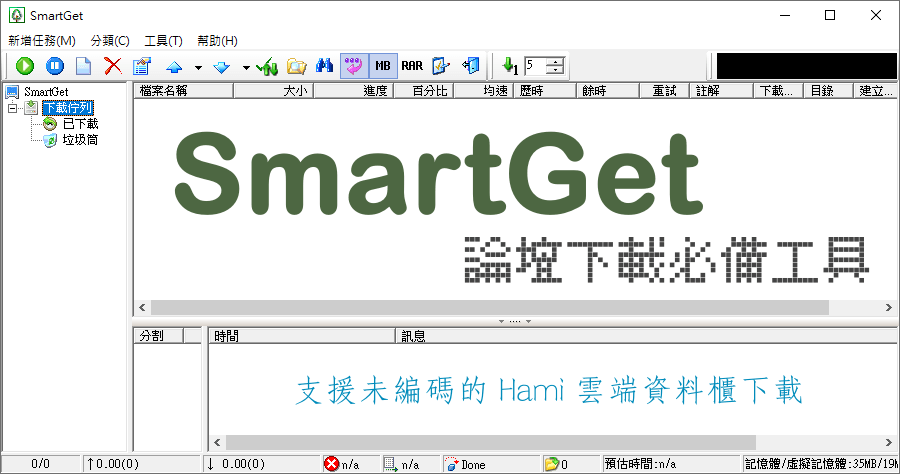
Task: Click the 分割 column header
Action: coord(158,336)
